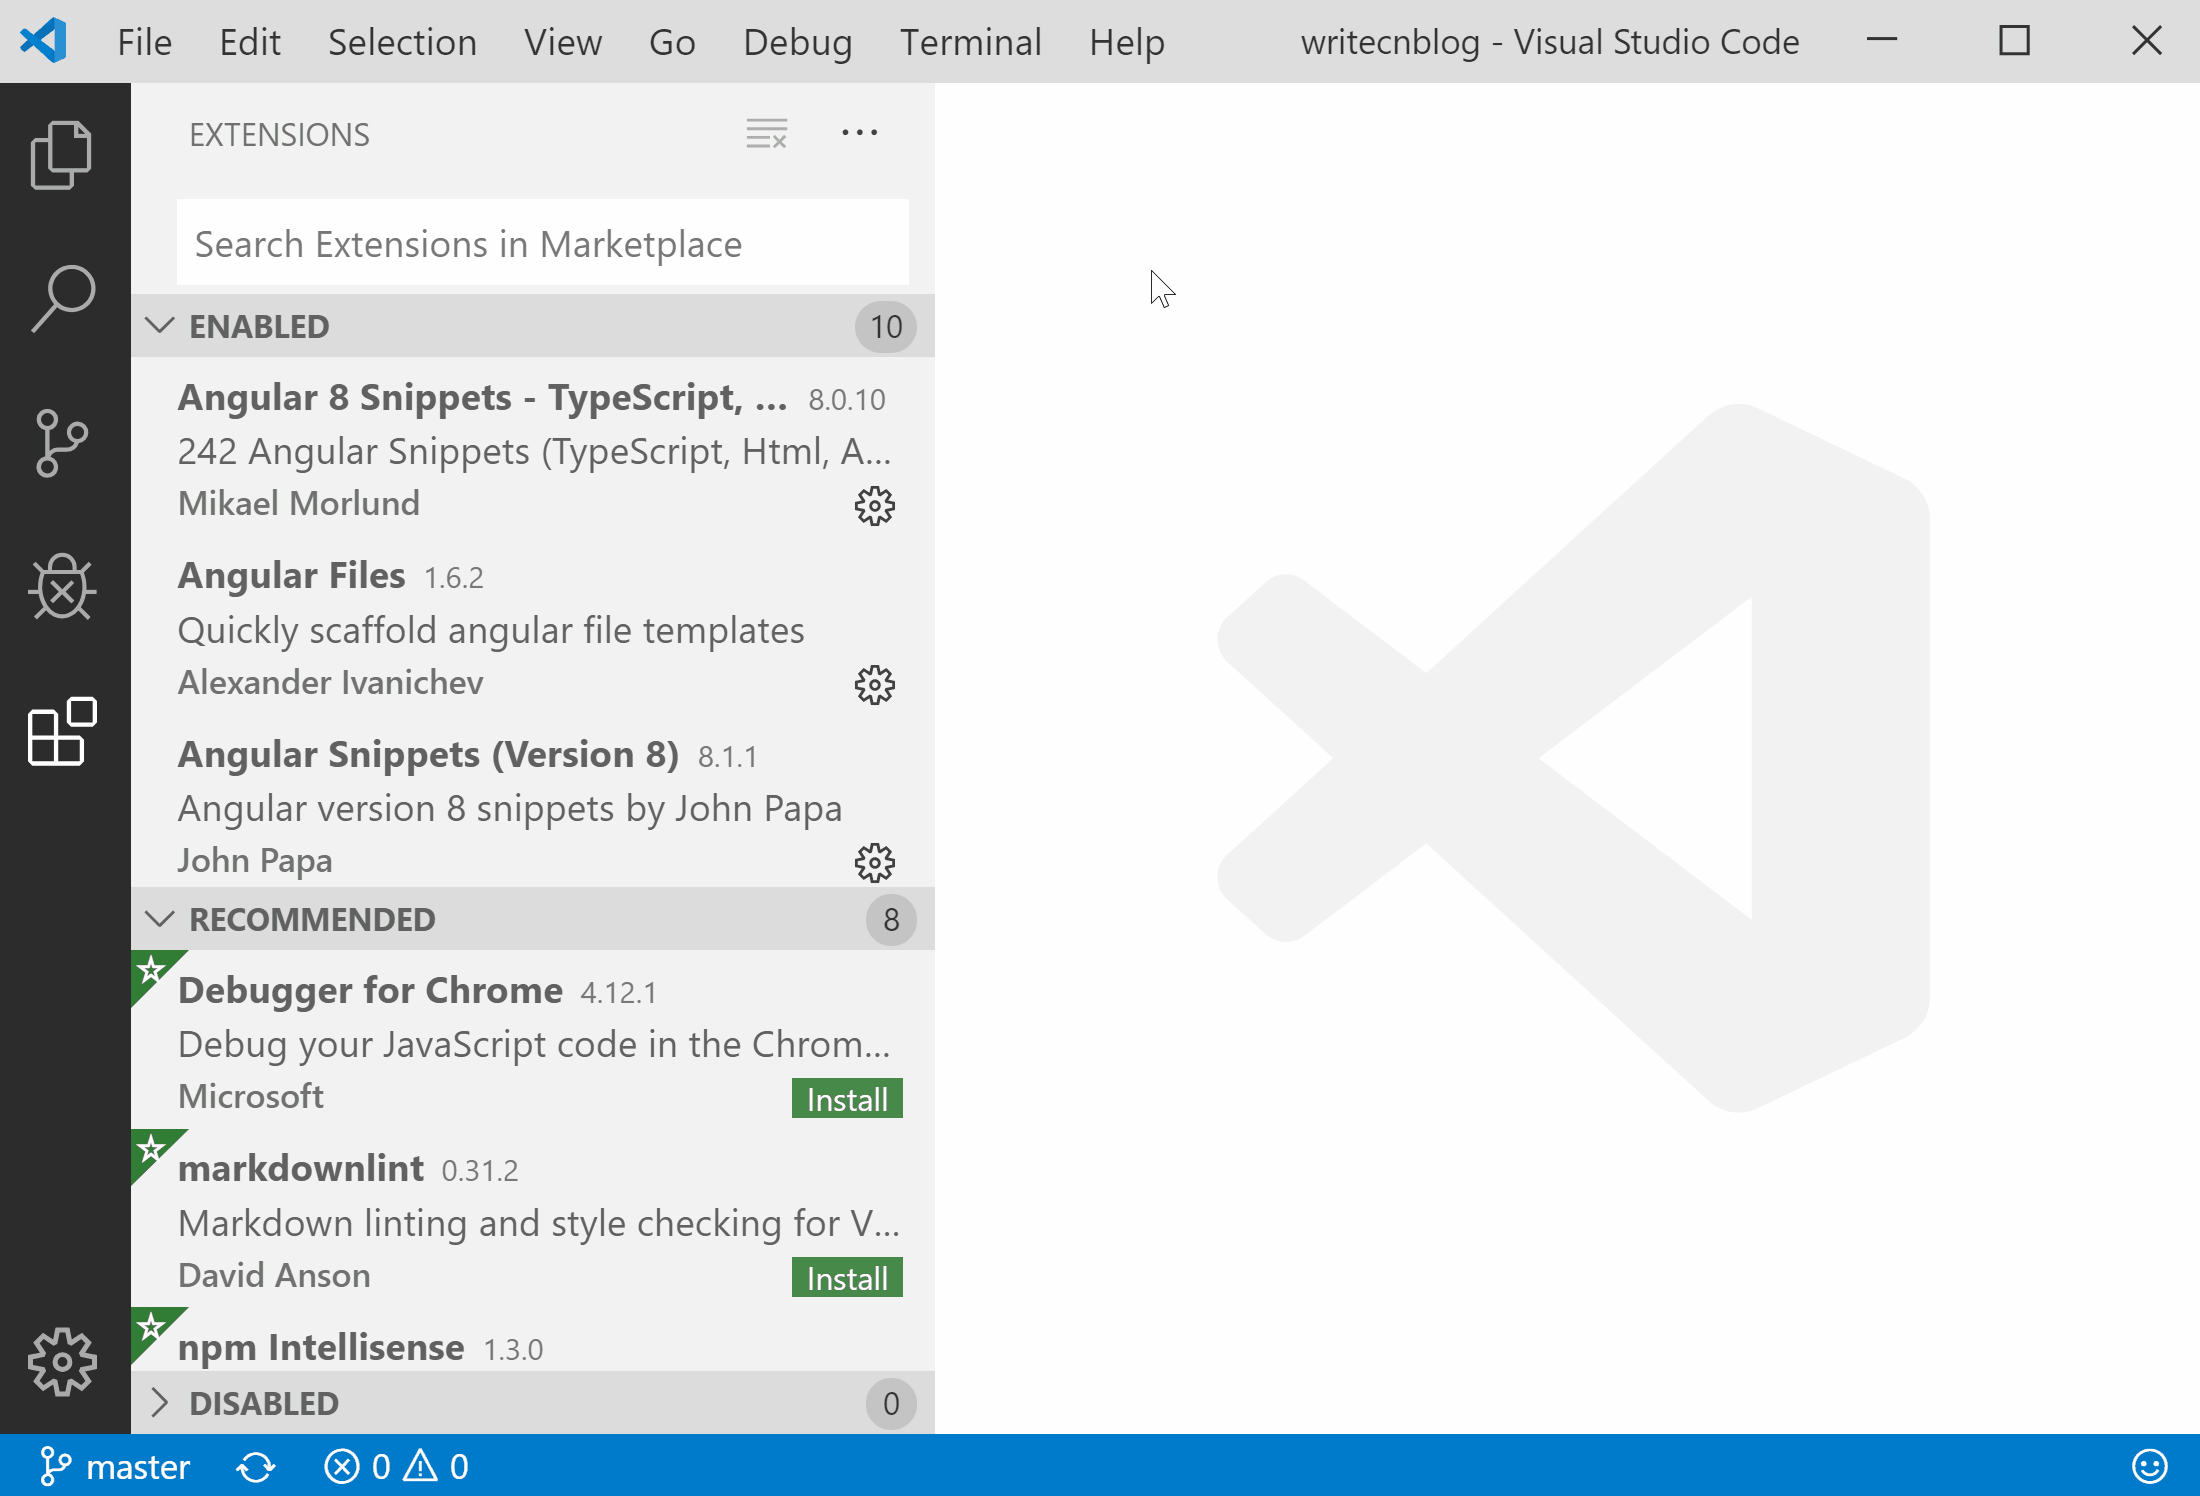This screenshot has width=2200, height=1496.
Task: Install Debugger for Chrome extension
Action: click(x=846, y=1099)
